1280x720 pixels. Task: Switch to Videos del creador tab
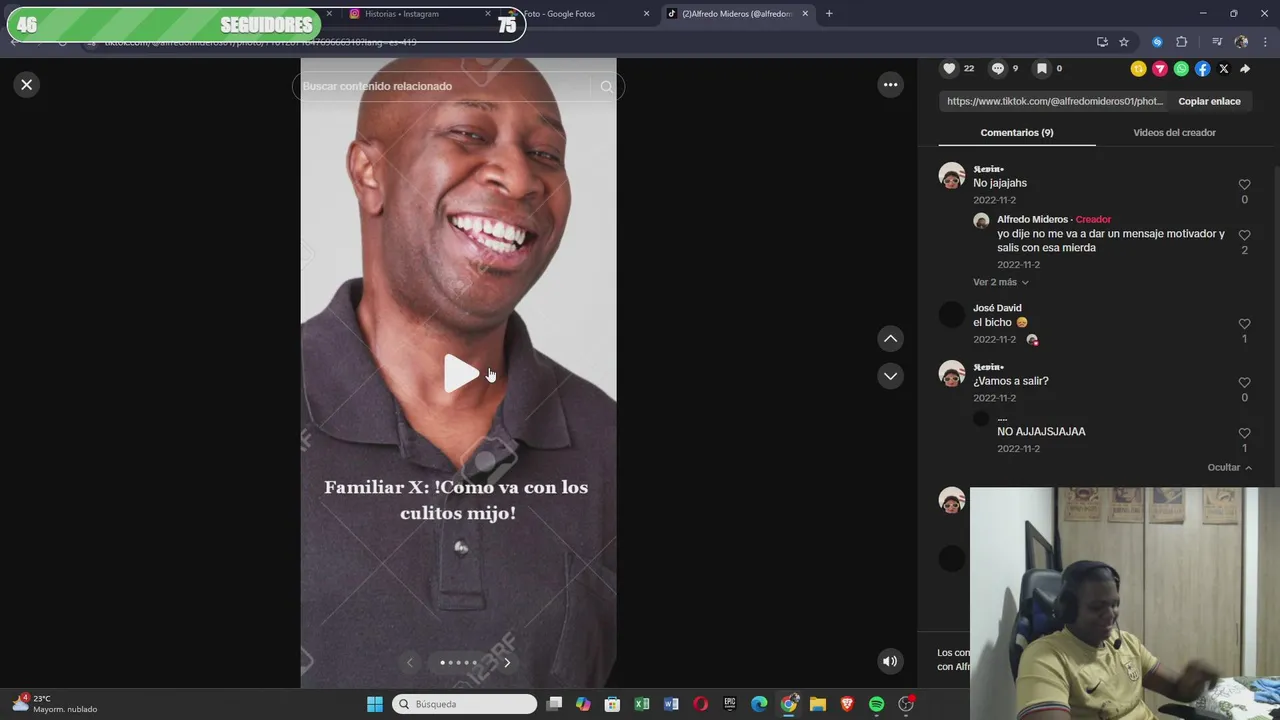click(x=1174, y=132)
